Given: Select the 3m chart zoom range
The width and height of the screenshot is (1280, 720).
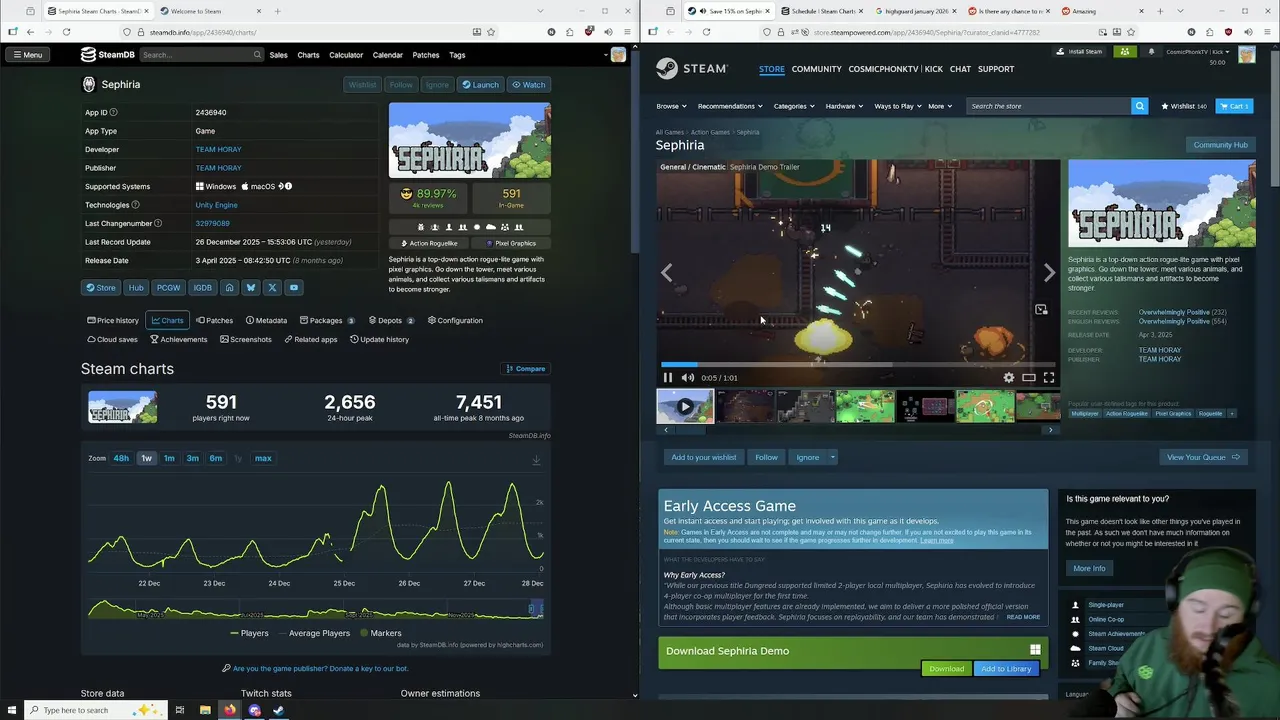Looking at the screenshot, I should pos(192,458).
